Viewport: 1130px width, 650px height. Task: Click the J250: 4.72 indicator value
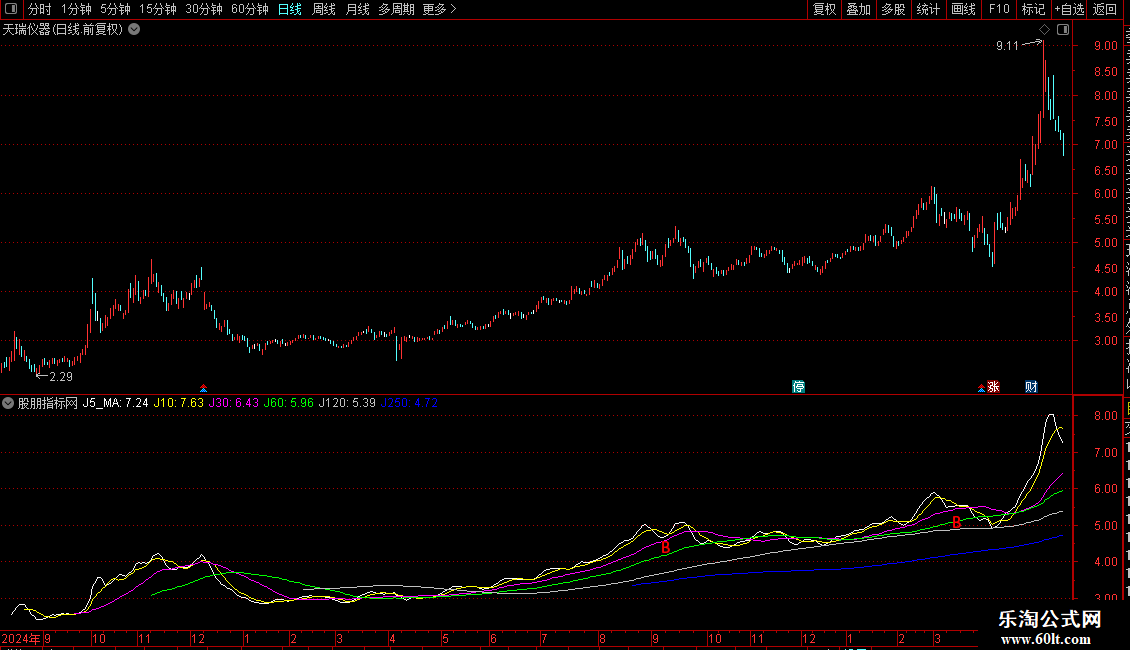point(409,404)
